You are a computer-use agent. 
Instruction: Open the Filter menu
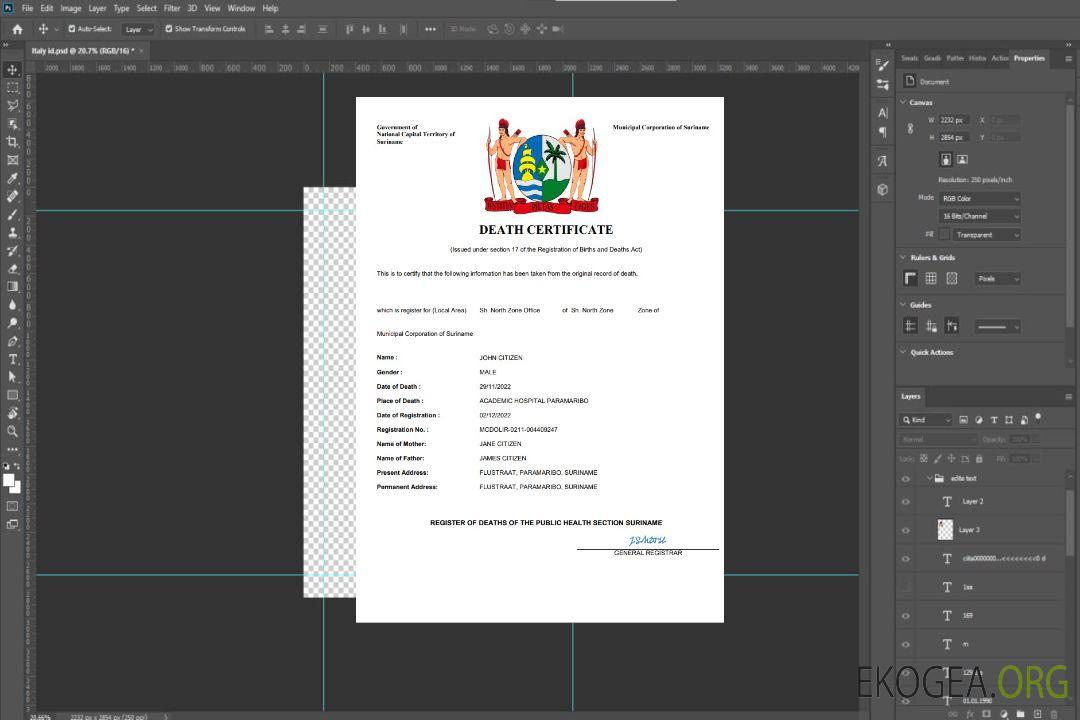172,8
